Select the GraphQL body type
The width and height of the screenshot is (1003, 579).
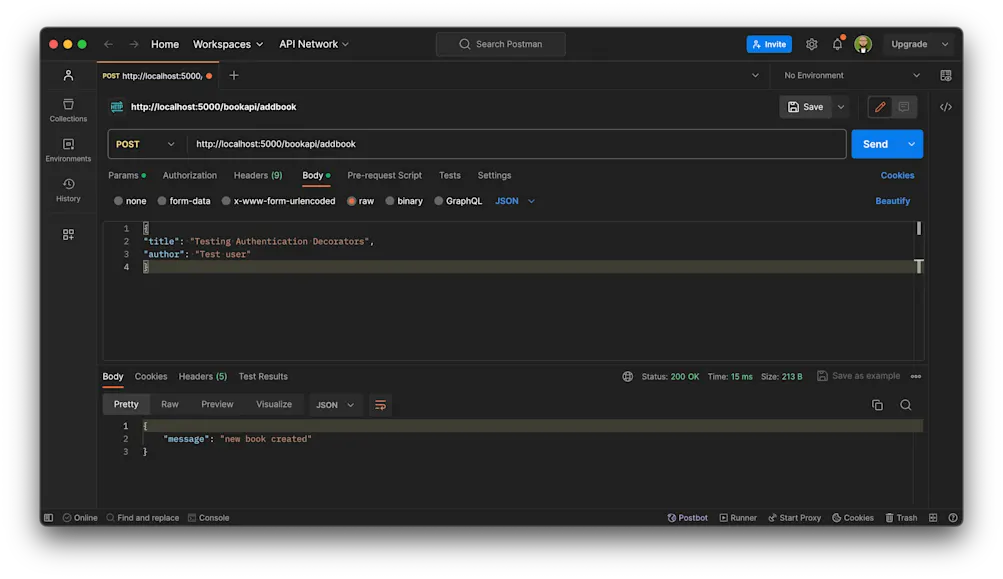coord(457,201)
